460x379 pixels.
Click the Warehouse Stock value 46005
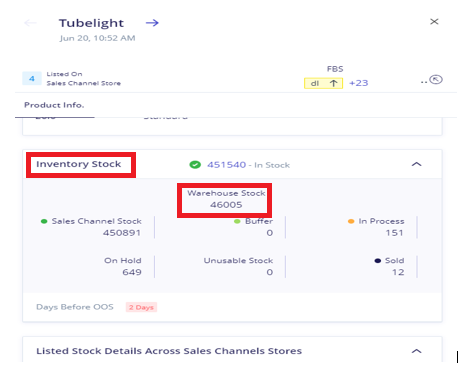226,205
